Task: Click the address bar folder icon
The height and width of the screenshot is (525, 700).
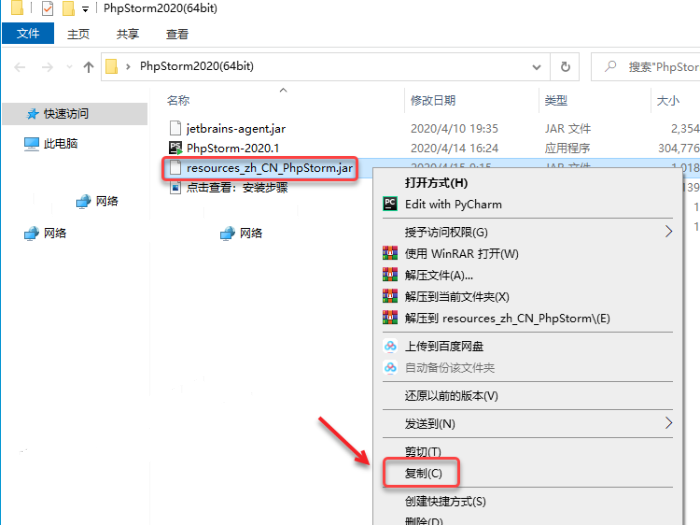Action: (112, 67)
